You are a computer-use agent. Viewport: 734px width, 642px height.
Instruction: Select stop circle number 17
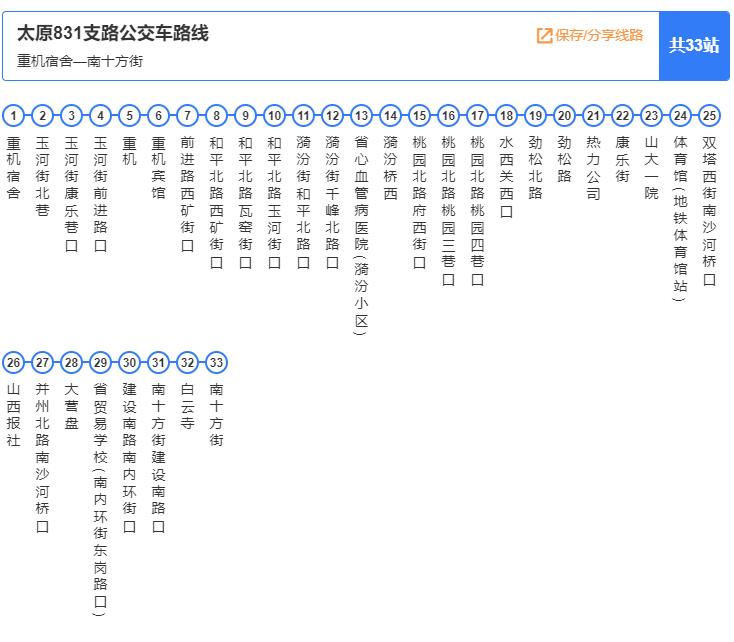coord(478,116)
